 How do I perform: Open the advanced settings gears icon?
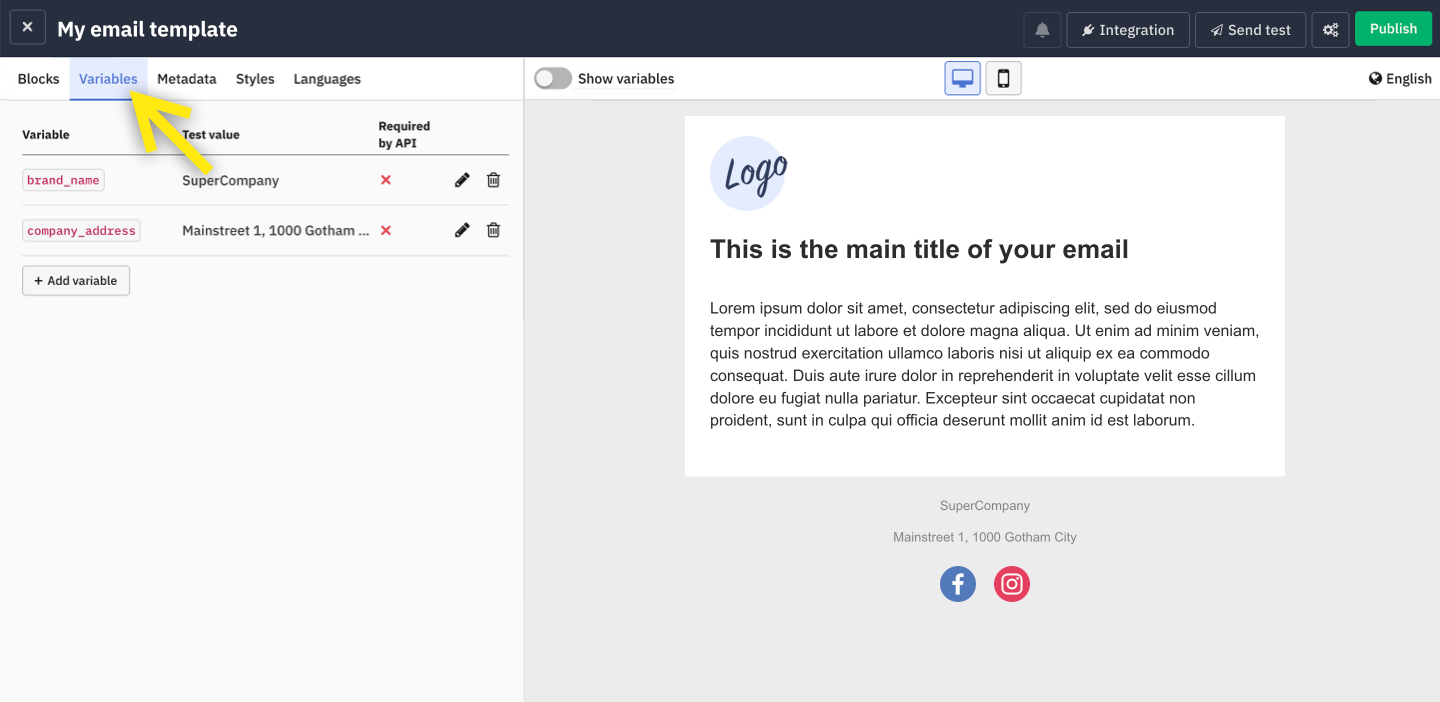click(x=1330, y=30)
